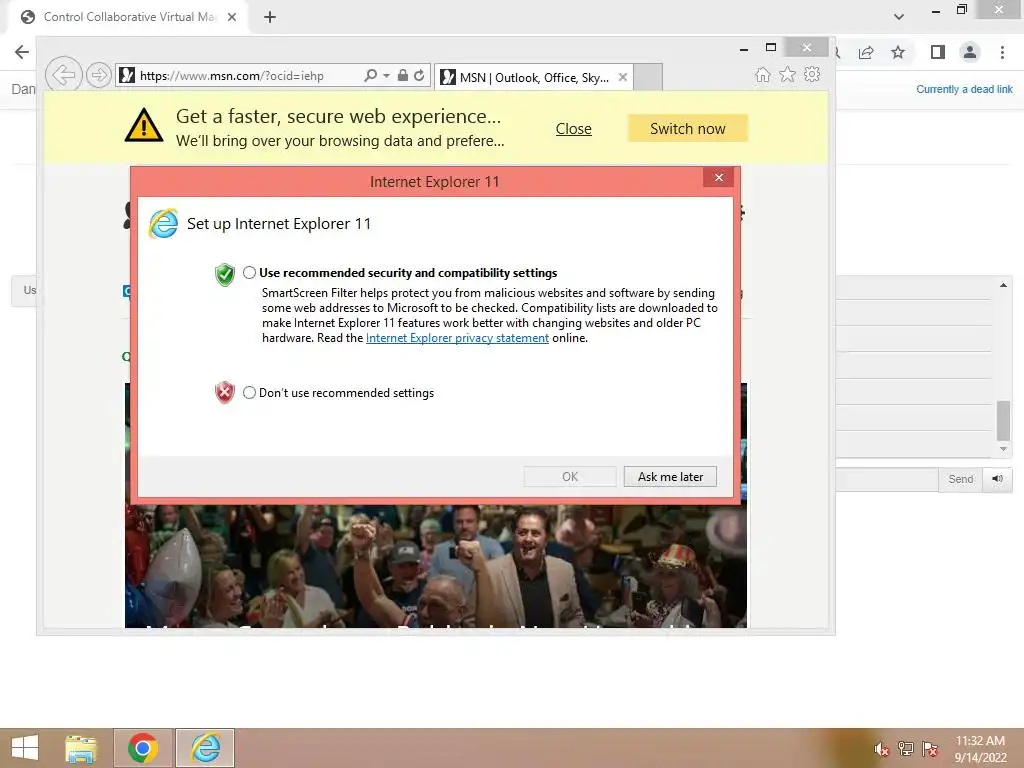The image size is (1024, 768).
Task: Open File Explorer from taskbar
Action: click(81, 748)
